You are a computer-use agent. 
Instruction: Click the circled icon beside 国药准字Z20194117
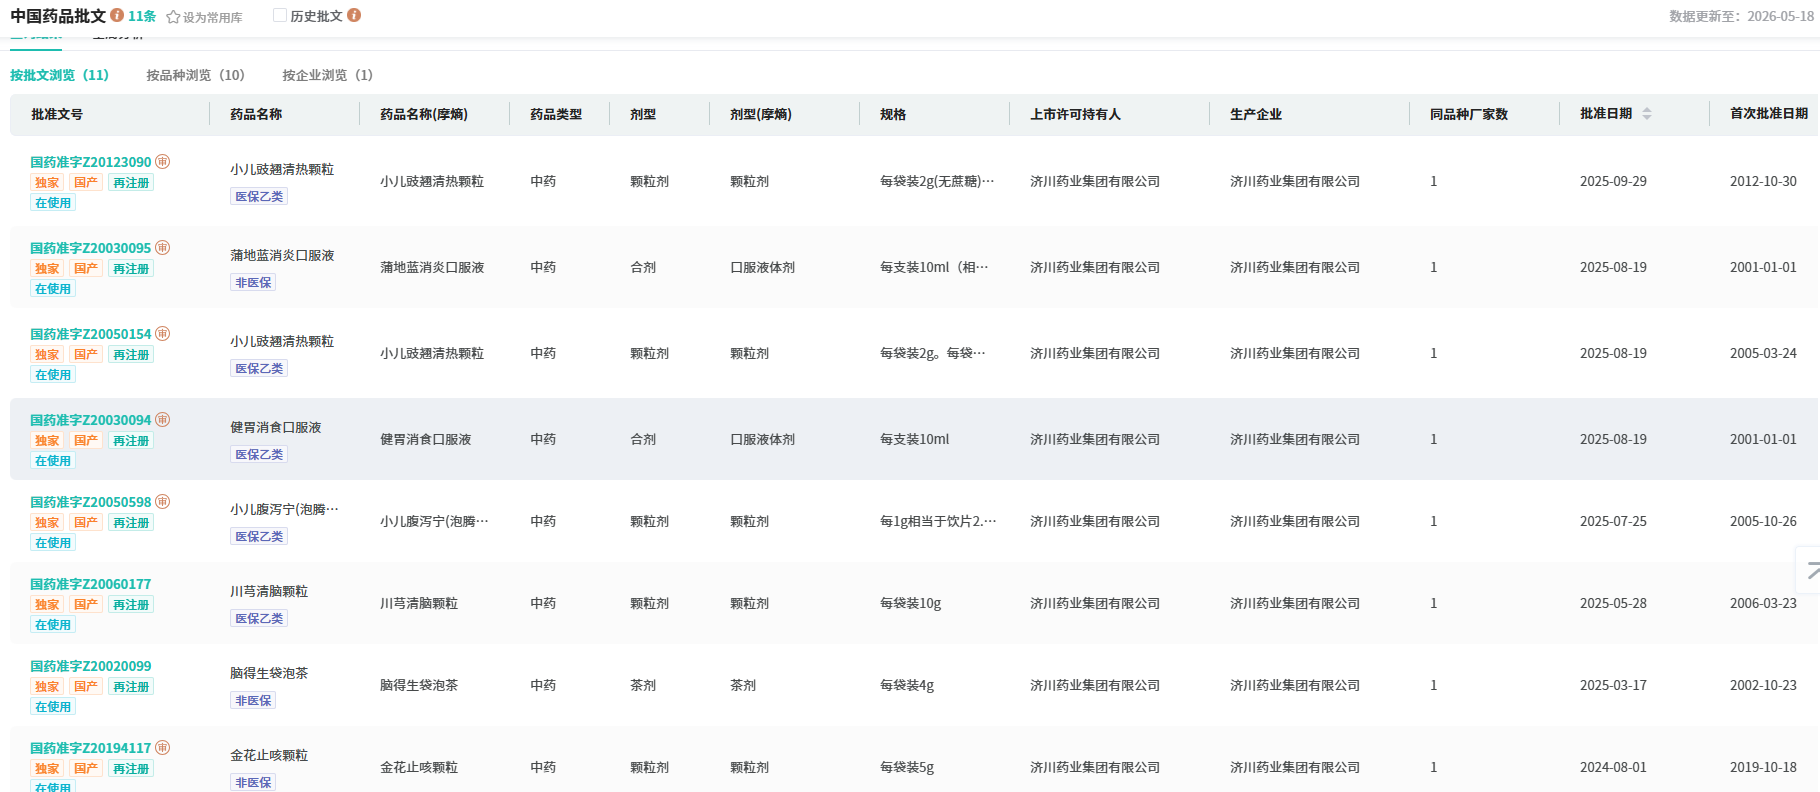coord(163,747)
